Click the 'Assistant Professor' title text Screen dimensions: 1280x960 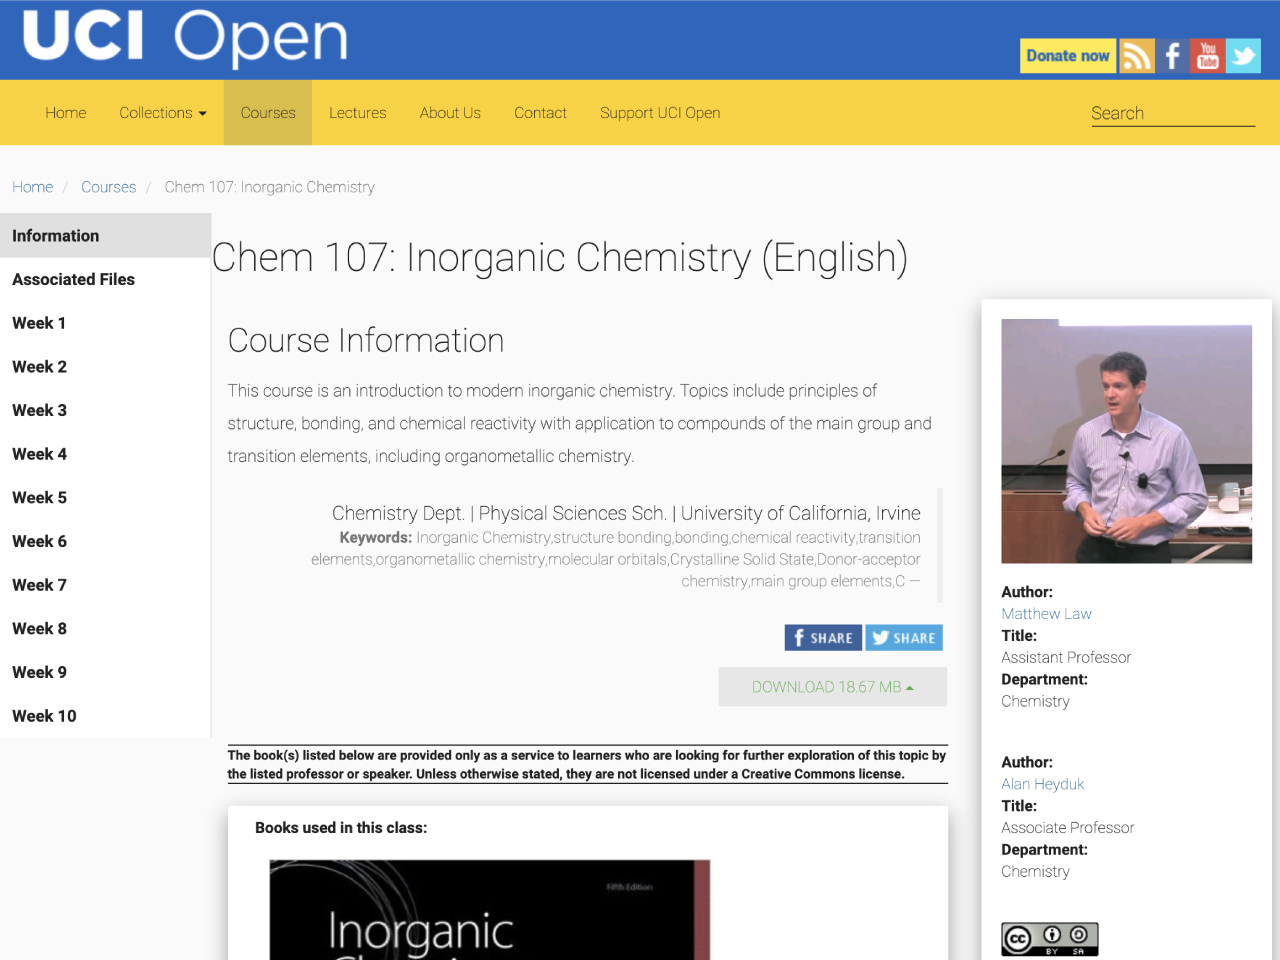click(1066, 658)
